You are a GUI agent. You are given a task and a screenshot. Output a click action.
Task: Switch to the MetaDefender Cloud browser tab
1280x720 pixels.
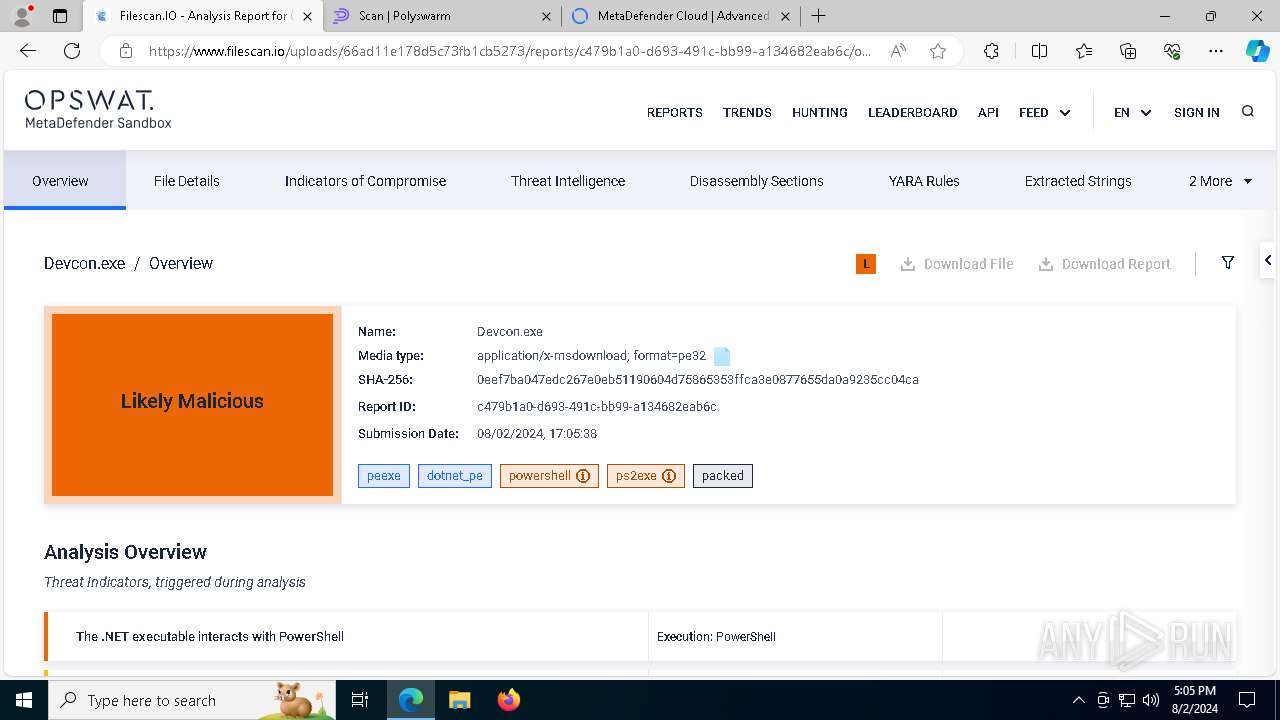point(680,16)
